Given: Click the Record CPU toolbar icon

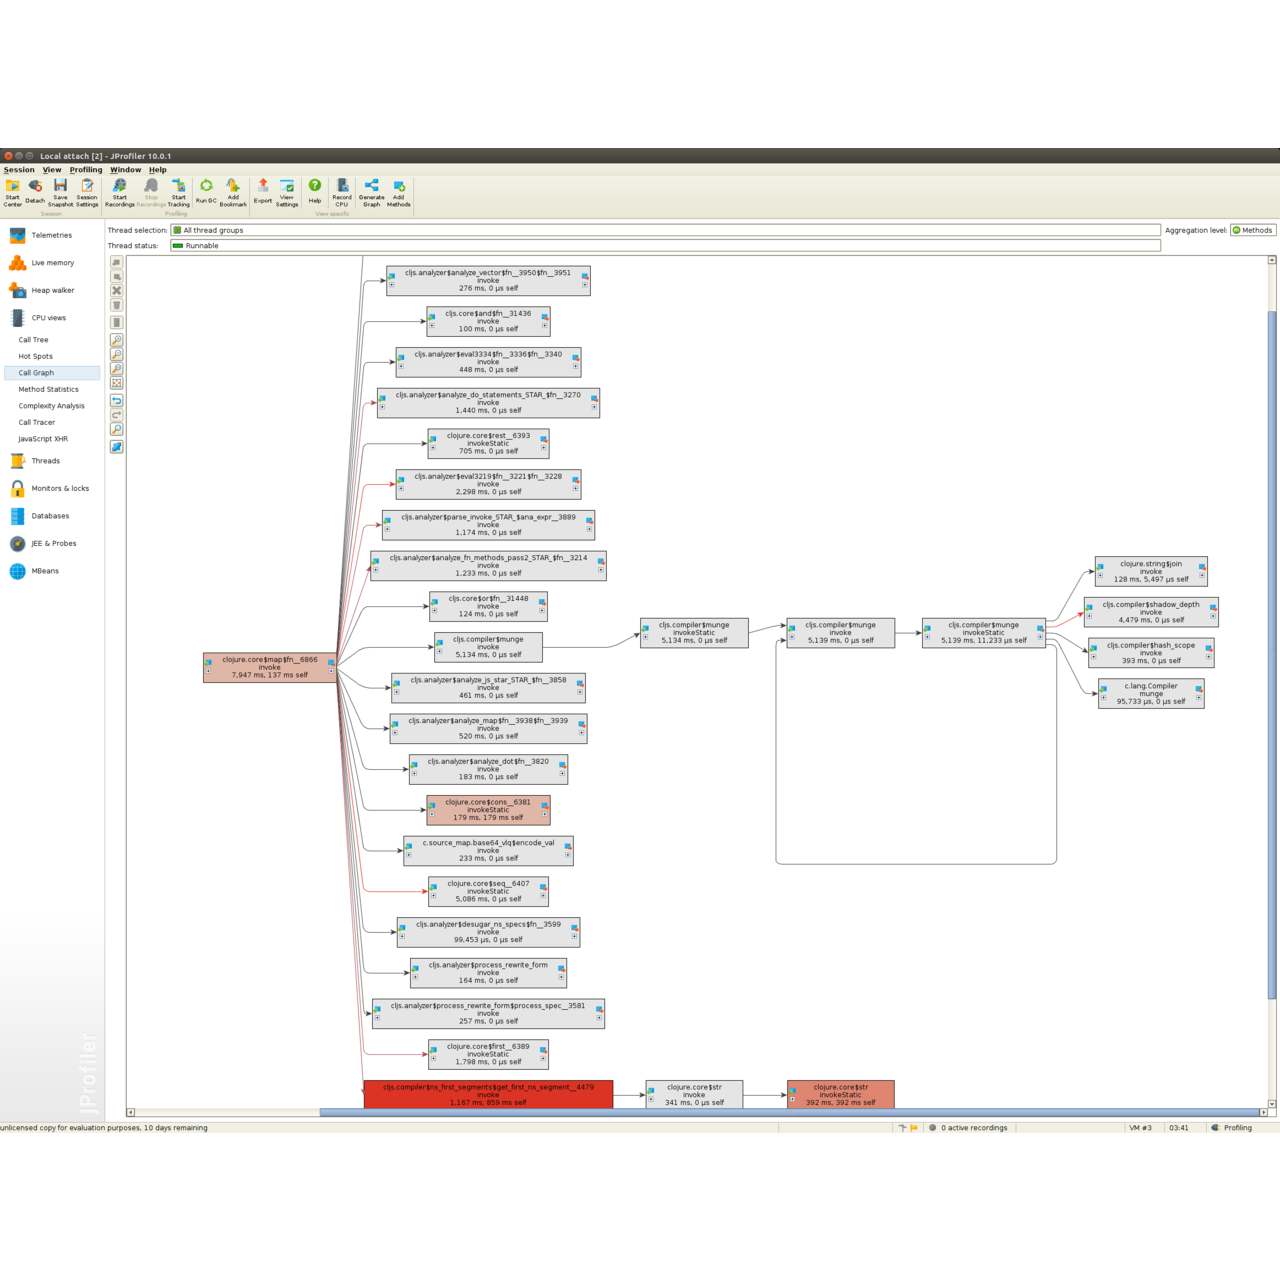Looking at the screenshot, I should (x=342, y=190).
